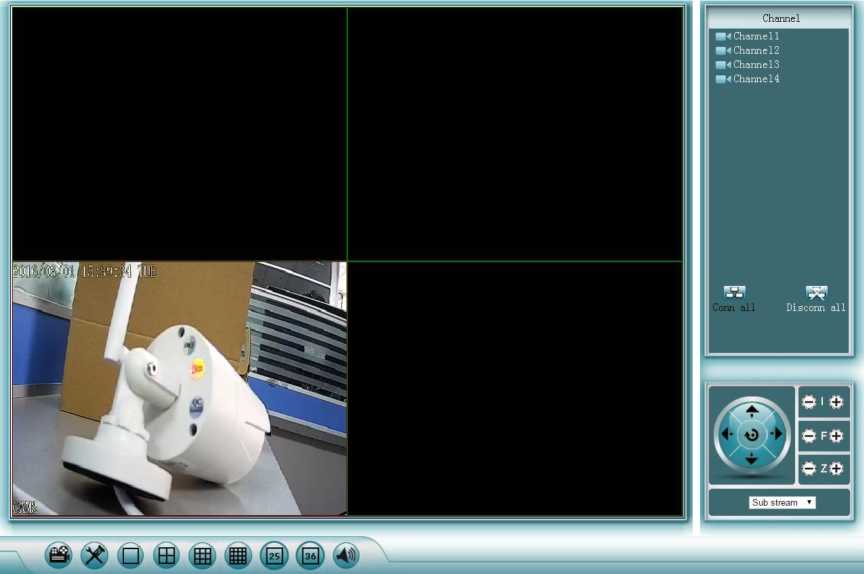Switch to four-split view layout
The image size is (864, 574).
(167, 555)
